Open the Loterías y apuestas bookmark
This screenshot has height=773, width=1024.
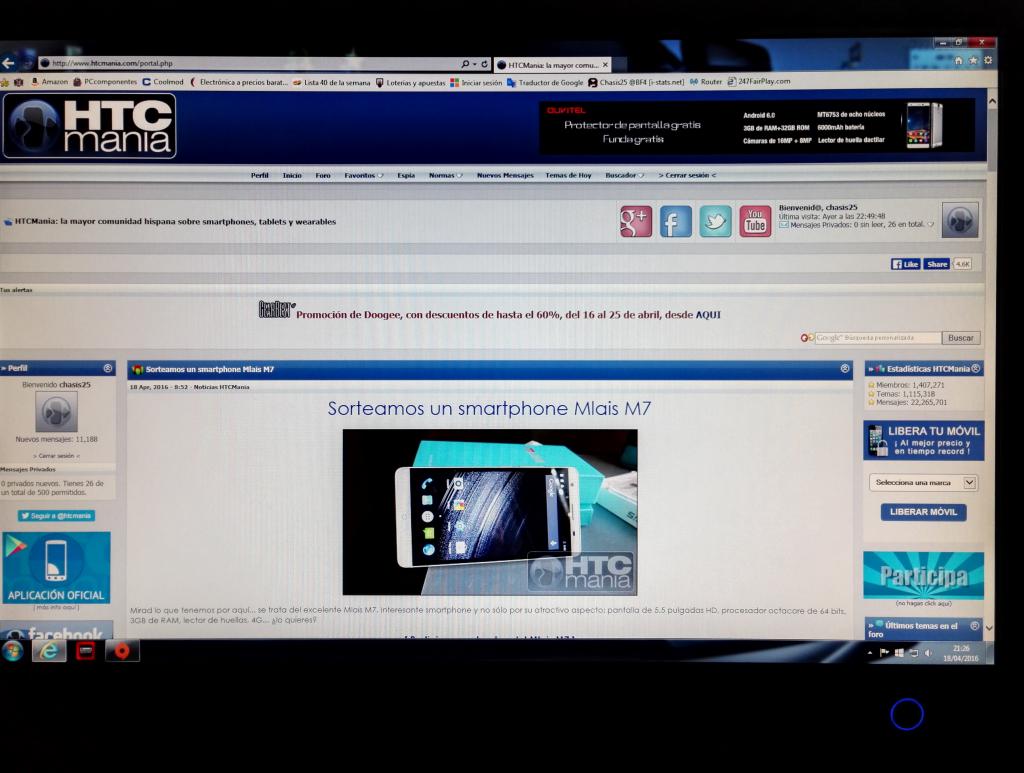point(410,83)
